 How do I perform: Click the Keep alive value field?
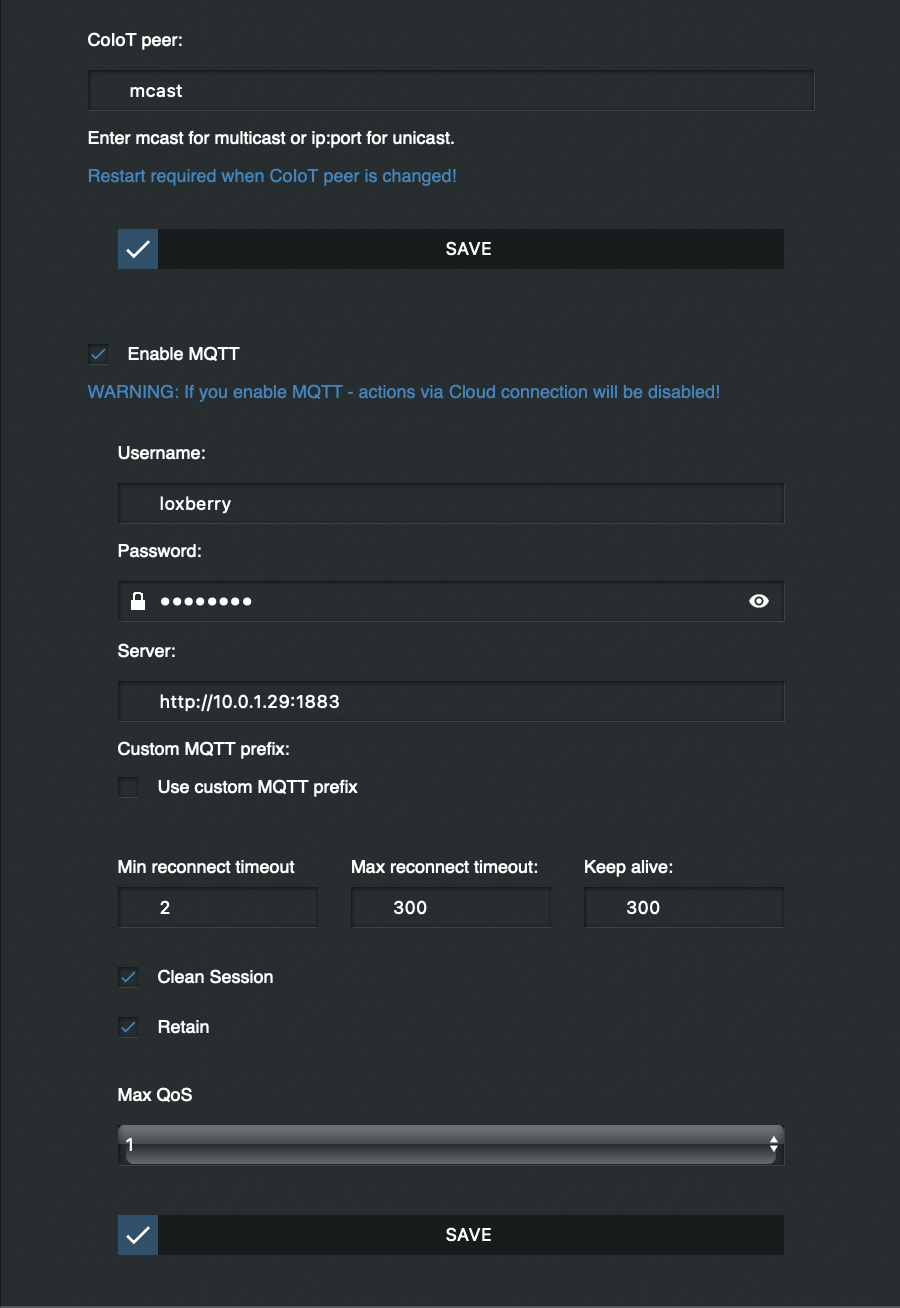[683, 908]
